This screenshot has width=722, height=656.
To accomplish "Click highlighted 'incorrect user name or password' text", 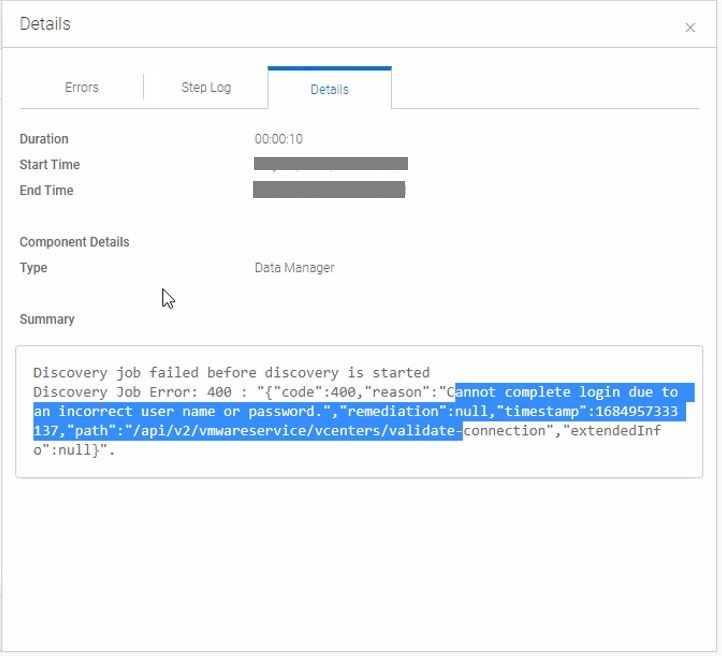I will click(x=190, y=412).
